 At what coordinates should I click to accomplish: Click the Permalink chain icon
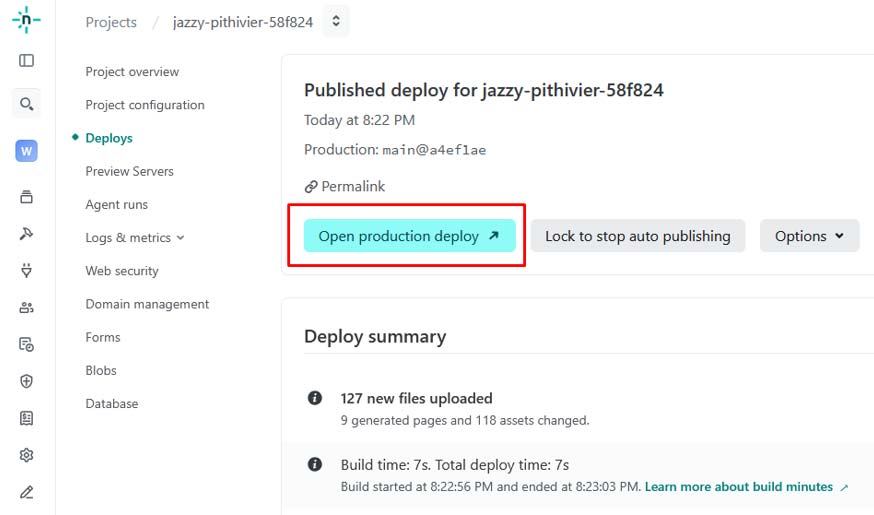311,187
